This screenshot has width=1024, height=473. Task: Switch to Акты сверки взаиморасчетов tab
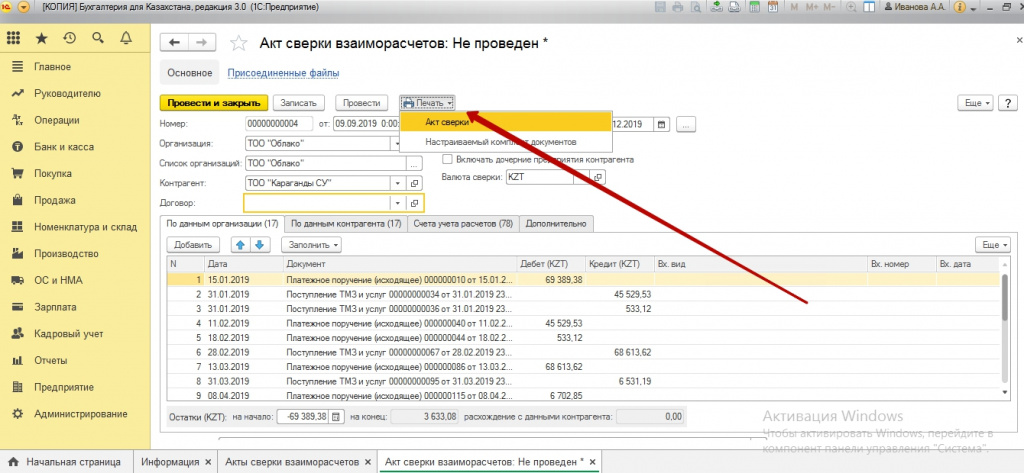[x=291, y=462]
